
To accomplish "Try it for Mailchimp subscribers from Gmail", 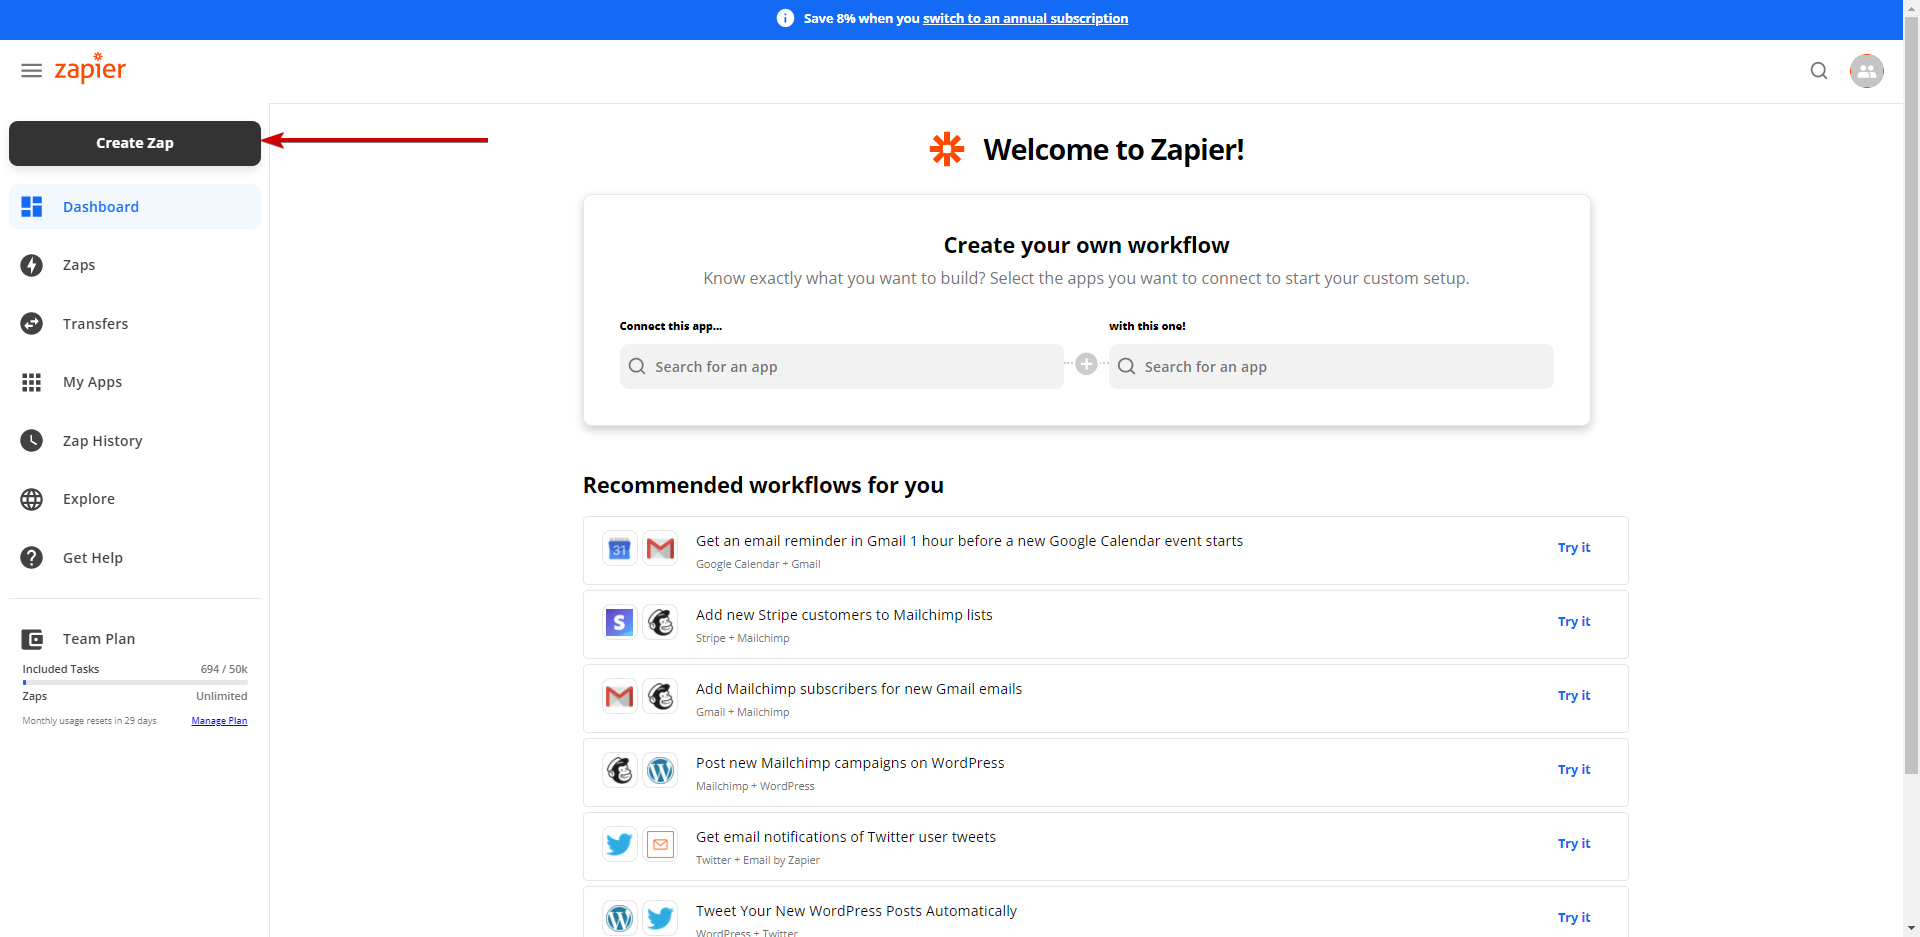I will 1574,696.
